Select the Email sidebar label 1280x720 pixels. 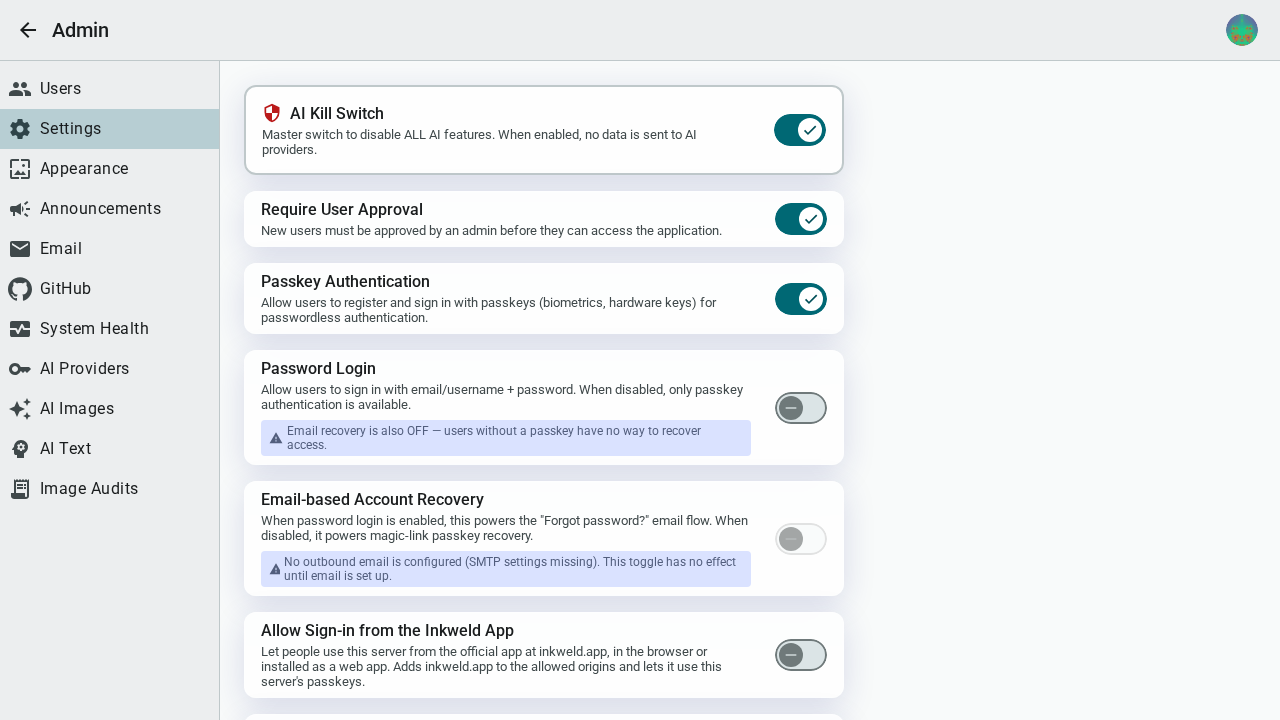(61, 249)
